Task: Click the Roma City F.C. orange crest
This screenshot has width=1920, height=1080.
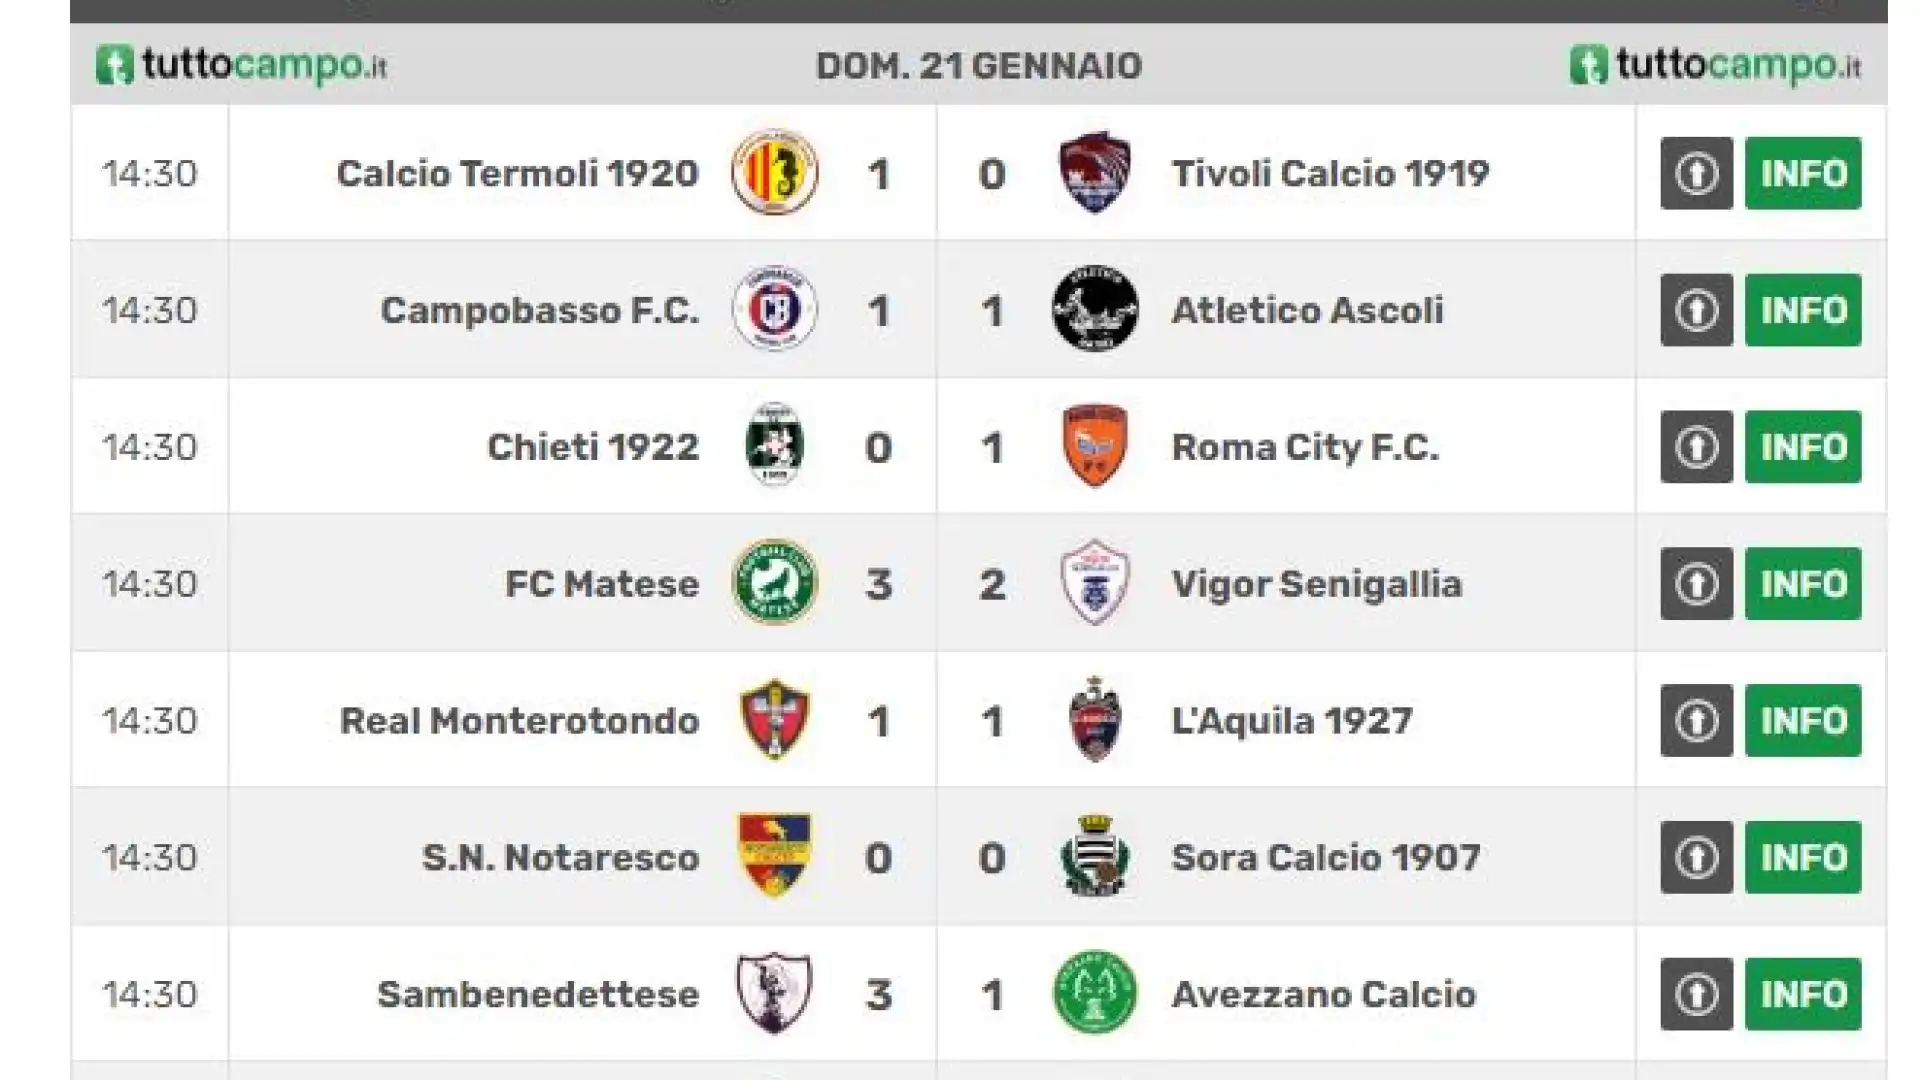Action: point(1094,446)
